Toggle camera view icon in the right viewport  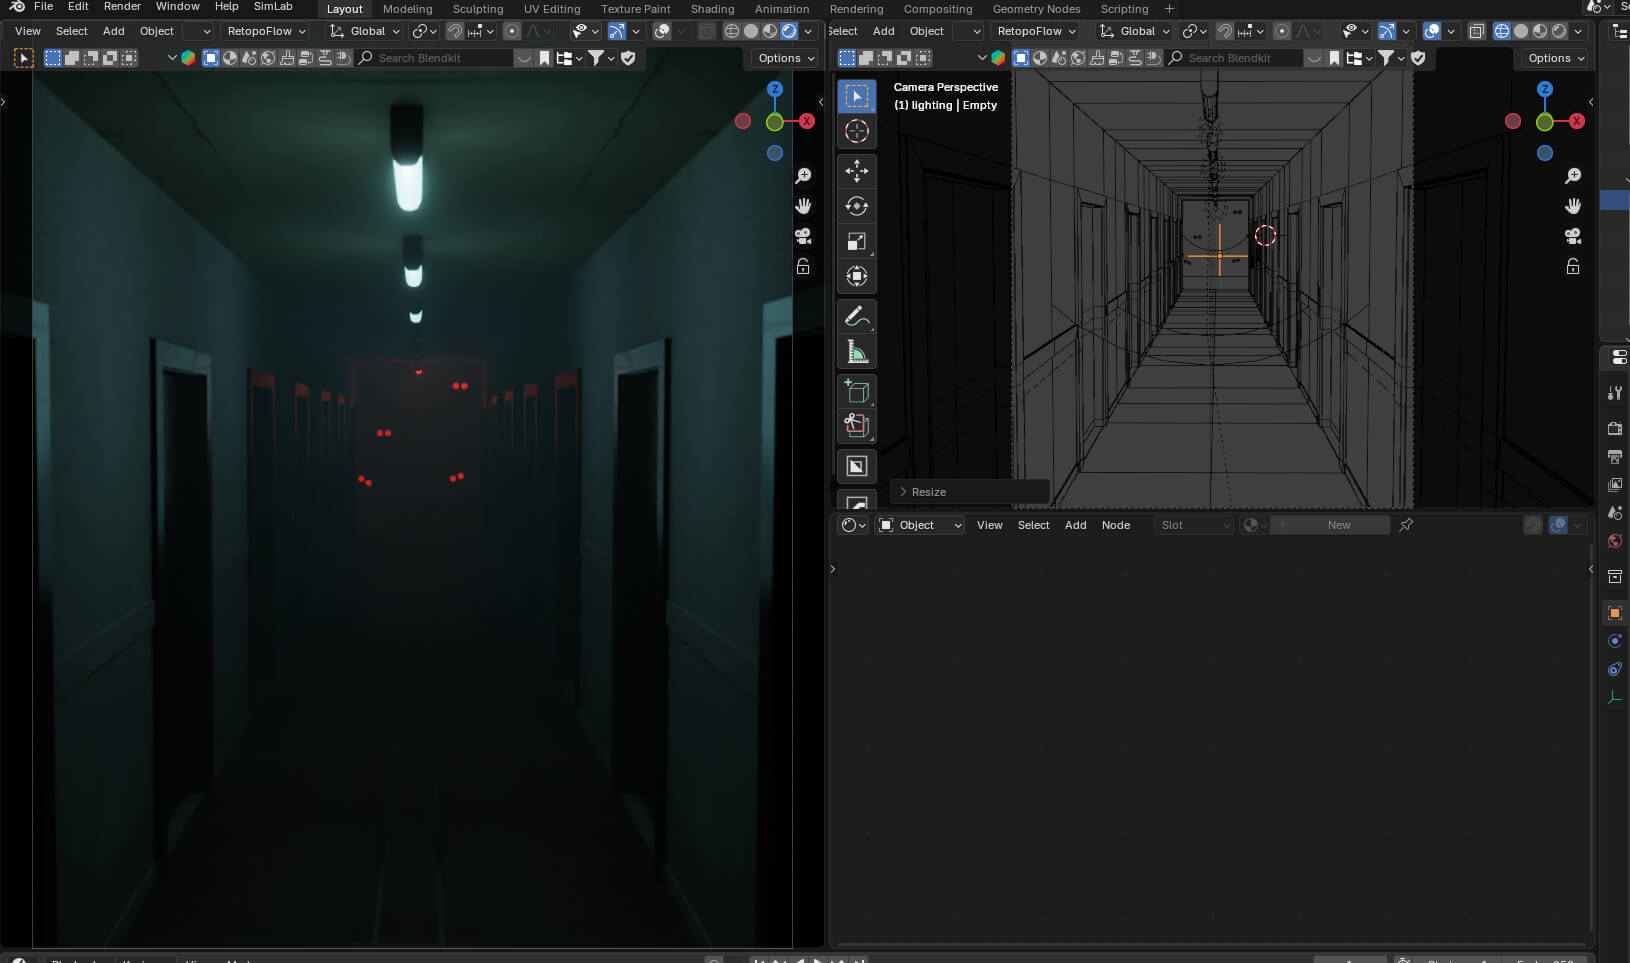(x=1573, y=236)
